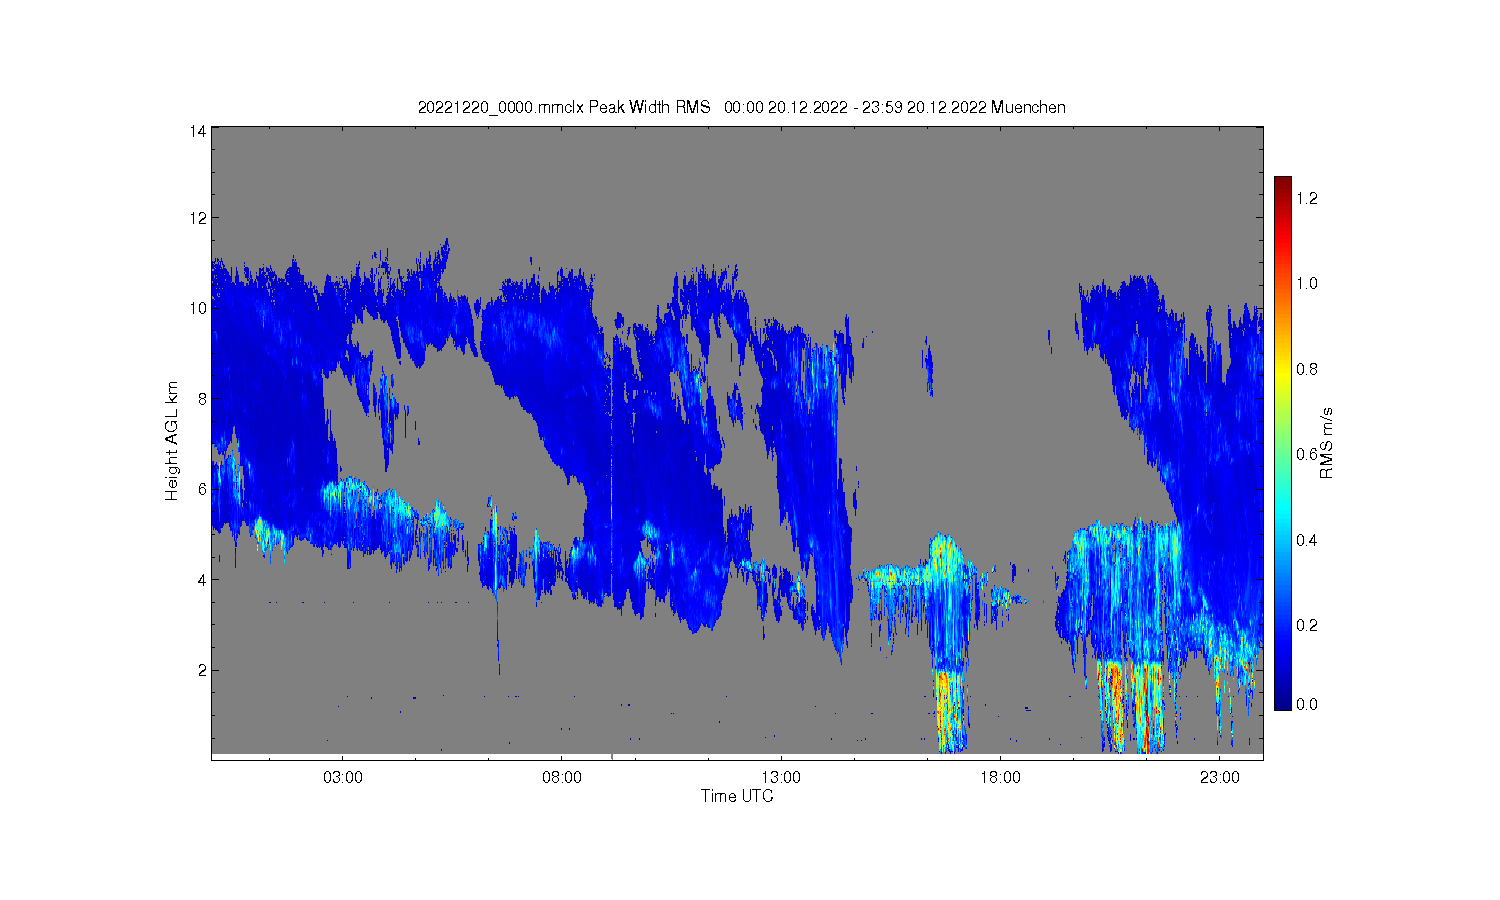The width and height of the screenshot is (1500, 900).
Task: Click the plot title mentioning Peak Width RMS
Action: click(741, 107)
